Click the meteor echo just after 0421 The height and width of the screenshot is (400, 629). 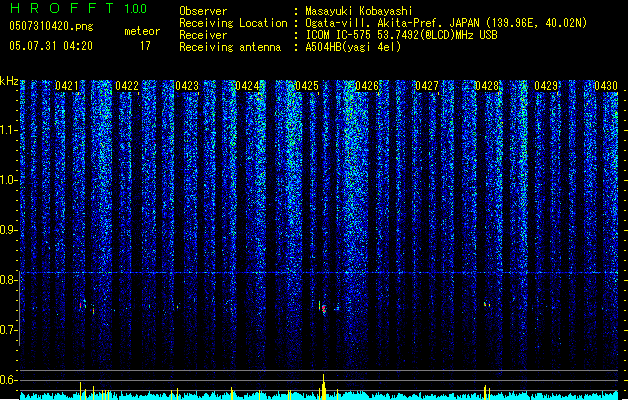[x=82, y=305]
